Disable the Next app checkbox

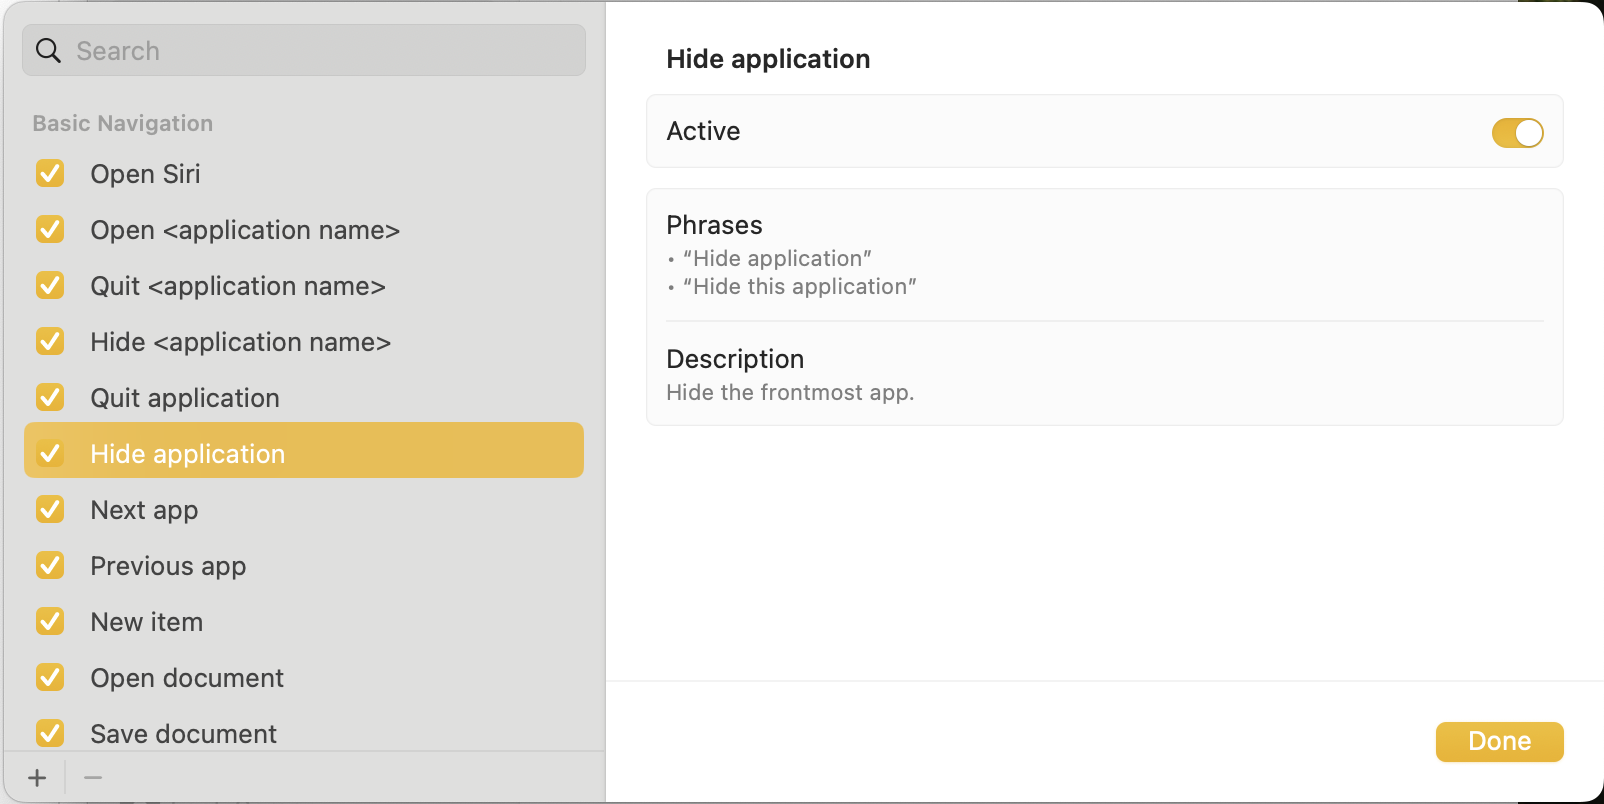tap(50, 510)
